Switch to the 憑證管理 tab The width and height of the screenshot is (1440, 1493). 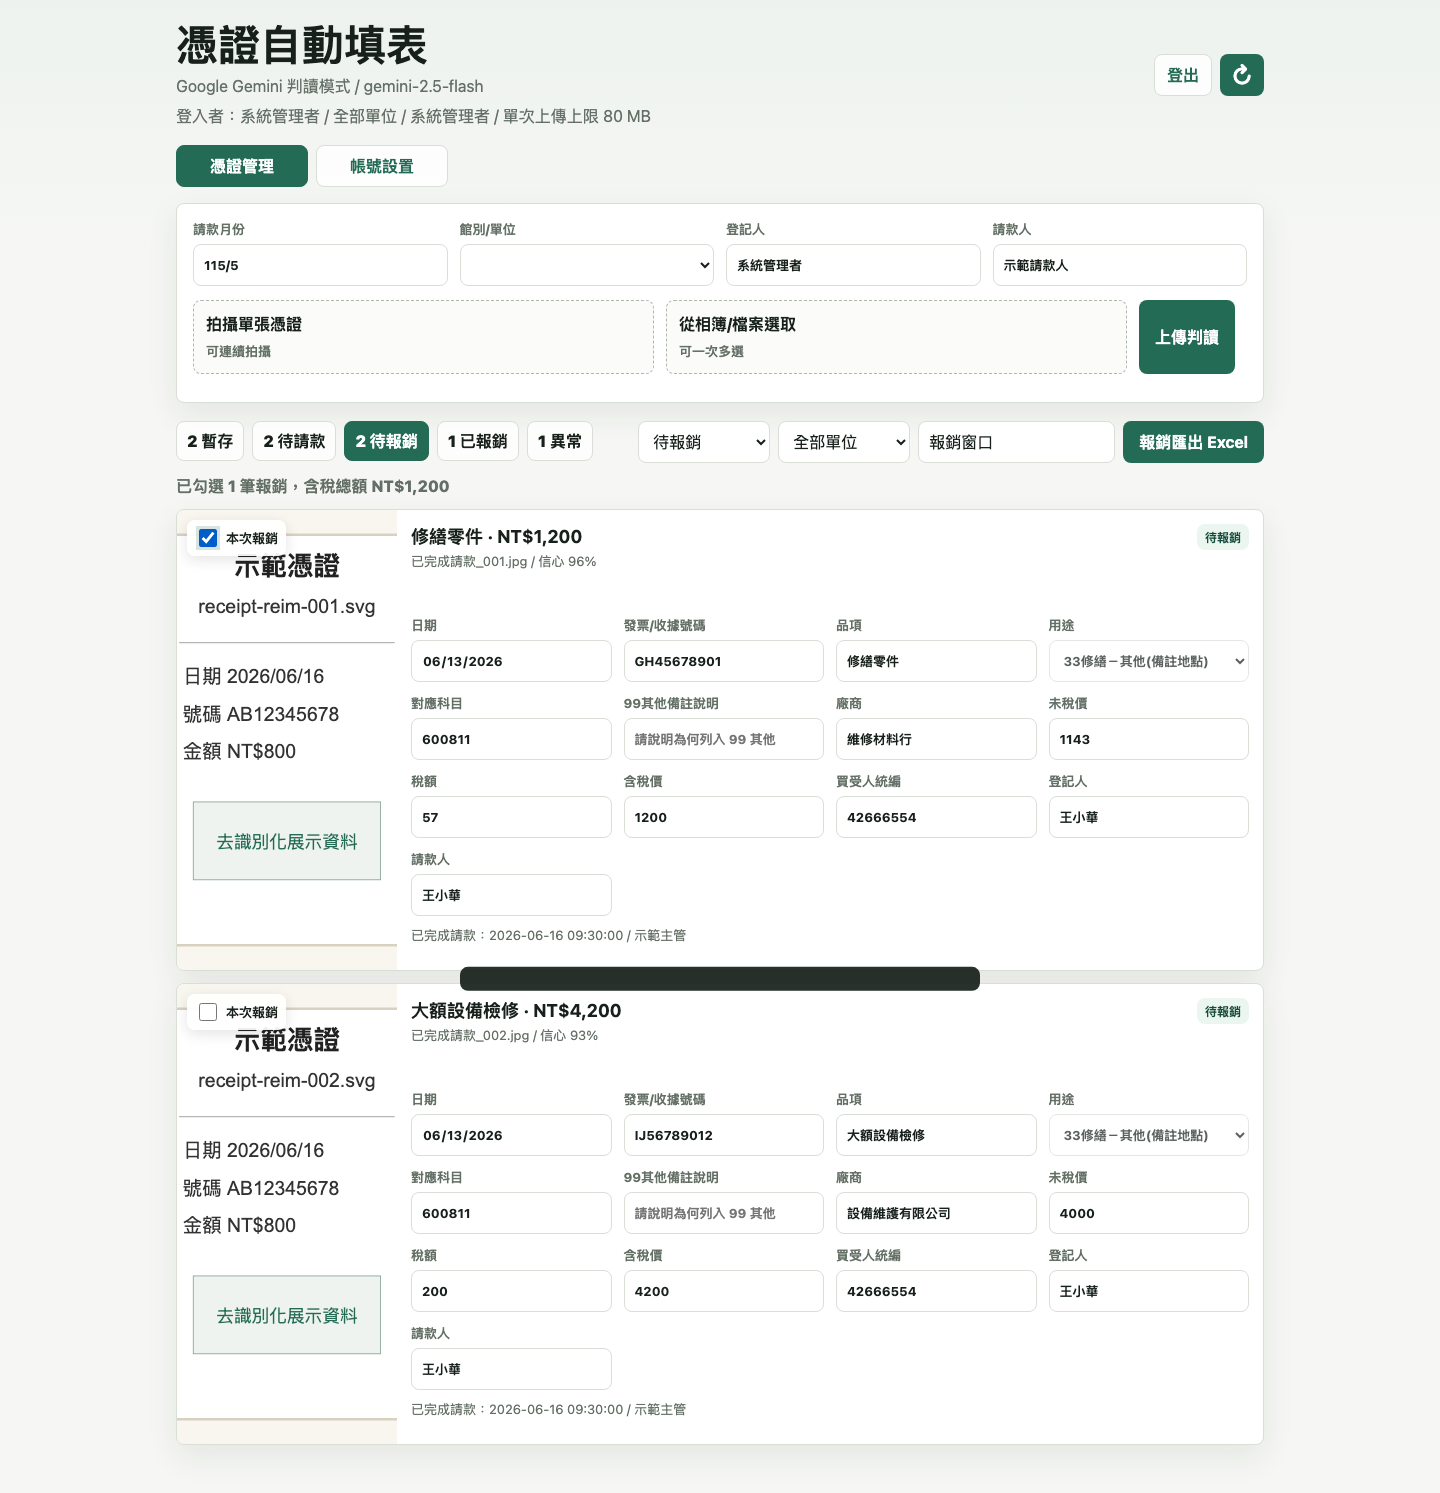(242, 166)
